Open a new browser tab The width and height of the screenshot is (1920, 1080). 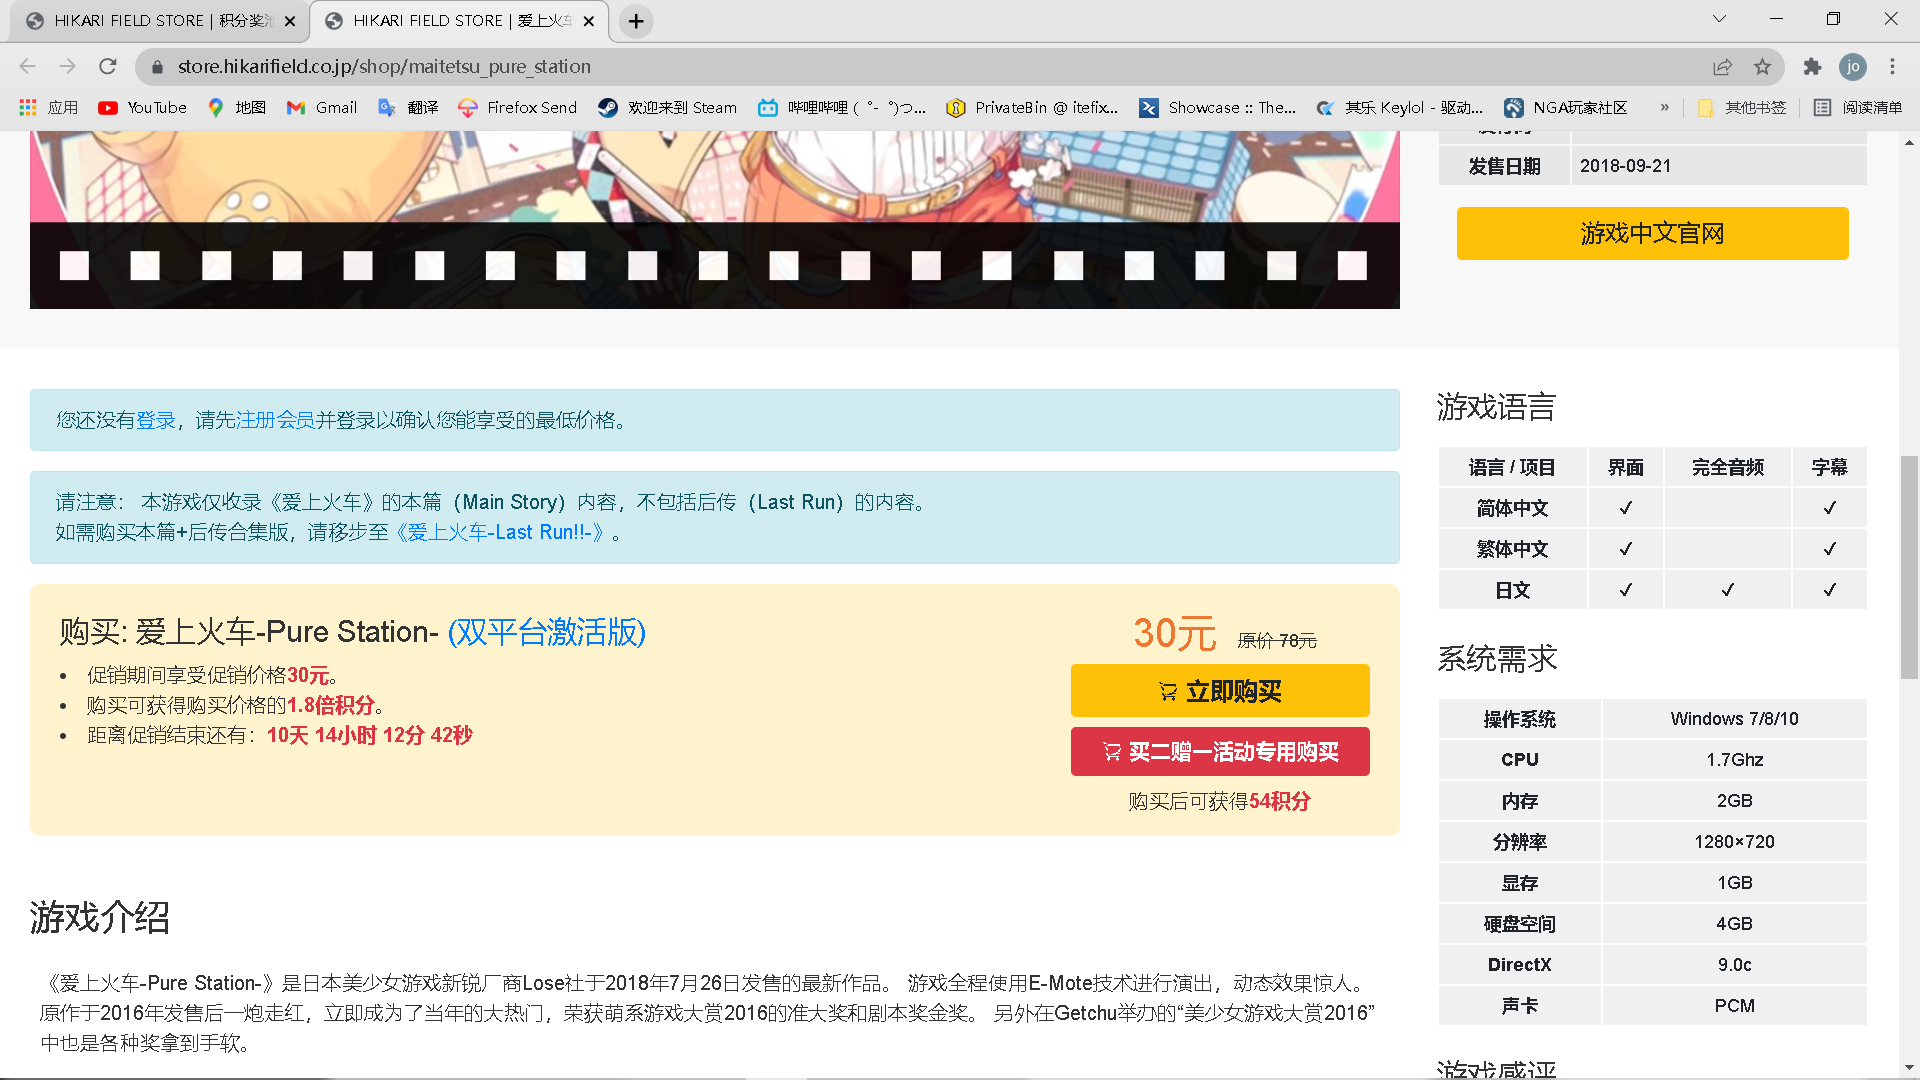coord(636,21)
